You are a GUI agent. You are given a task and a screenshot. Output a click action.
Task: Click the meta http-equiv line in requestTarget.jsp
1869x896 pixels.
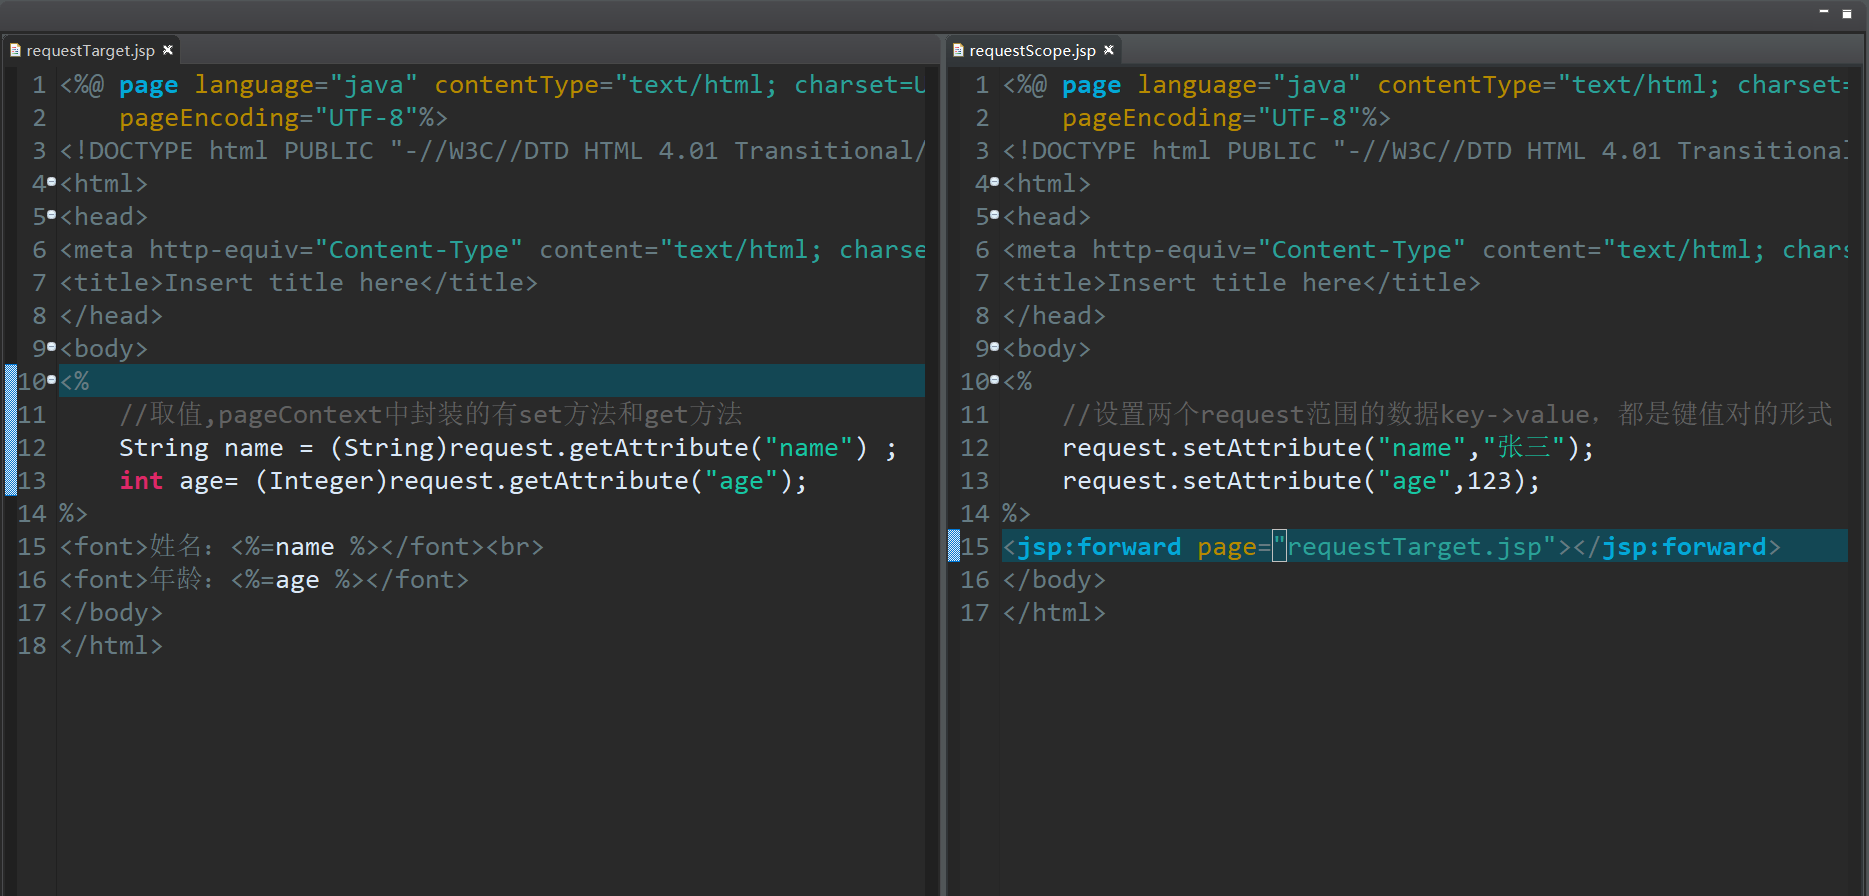coord(492,249)
